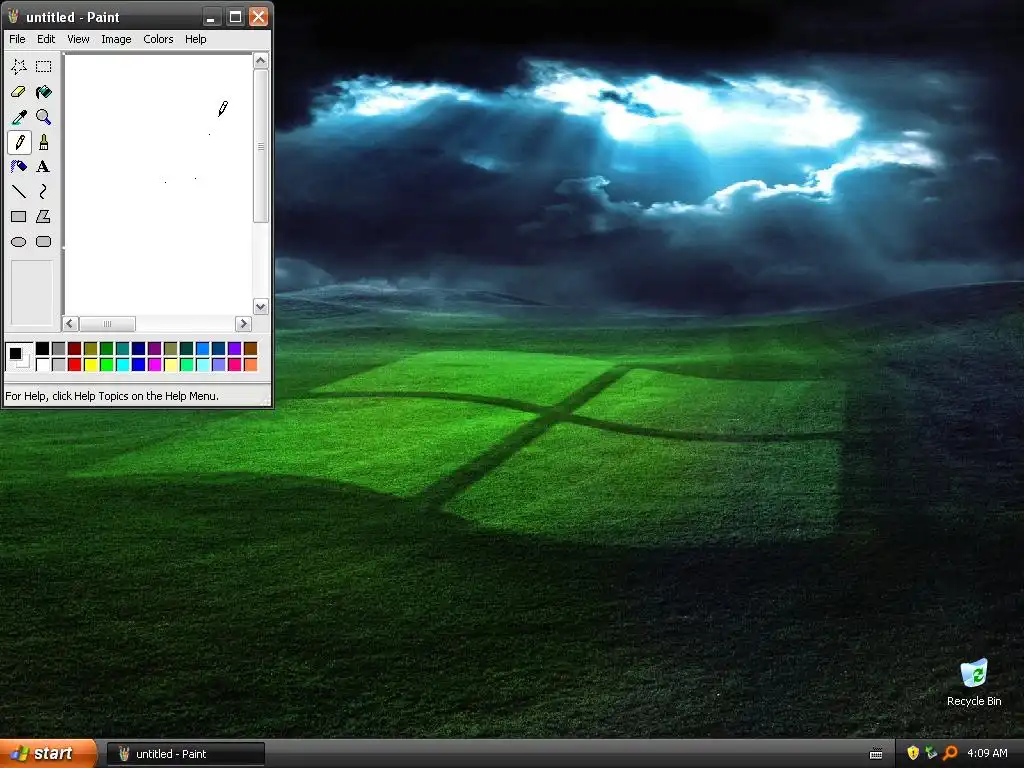Click the 'For Help, click Help Topics' status text
The image size is (1024, 768).
coord(112,396)
